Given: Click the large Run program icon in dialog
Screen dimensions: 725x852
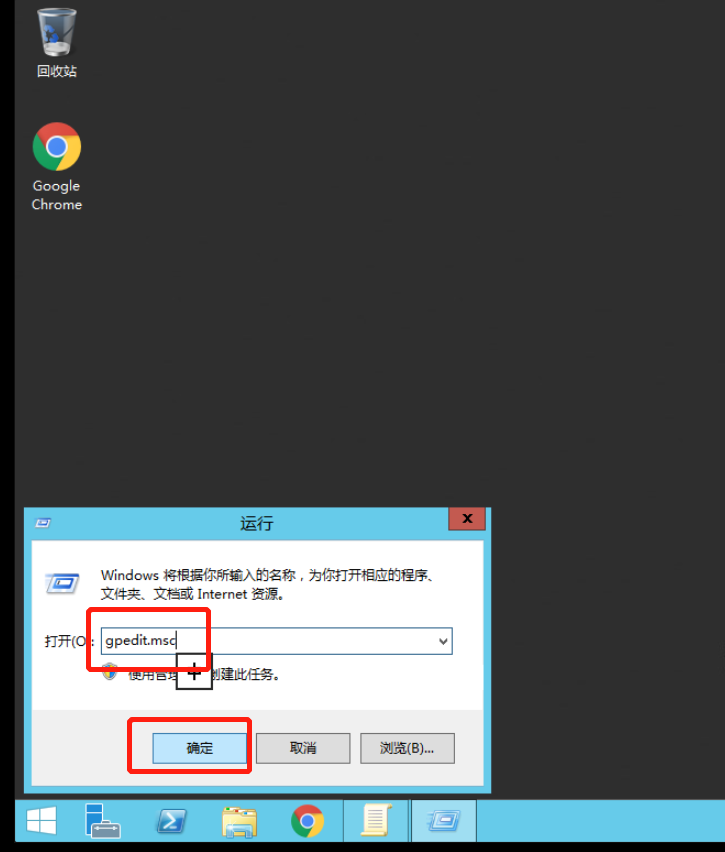Looking at the screenshot, I should pos(62,584).
